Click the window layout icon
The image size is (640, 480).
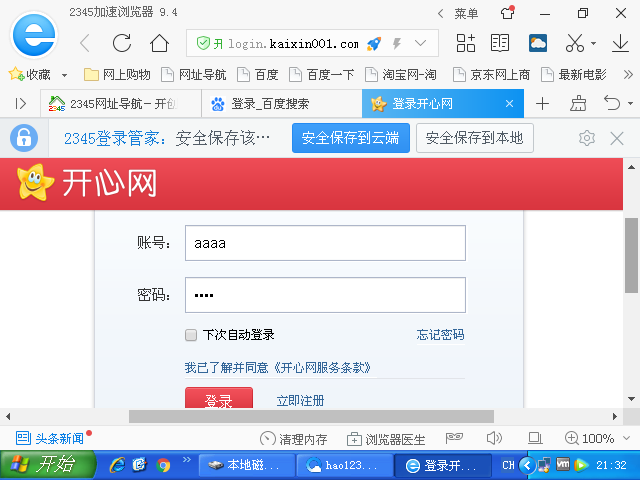click(x=535, y=438)
